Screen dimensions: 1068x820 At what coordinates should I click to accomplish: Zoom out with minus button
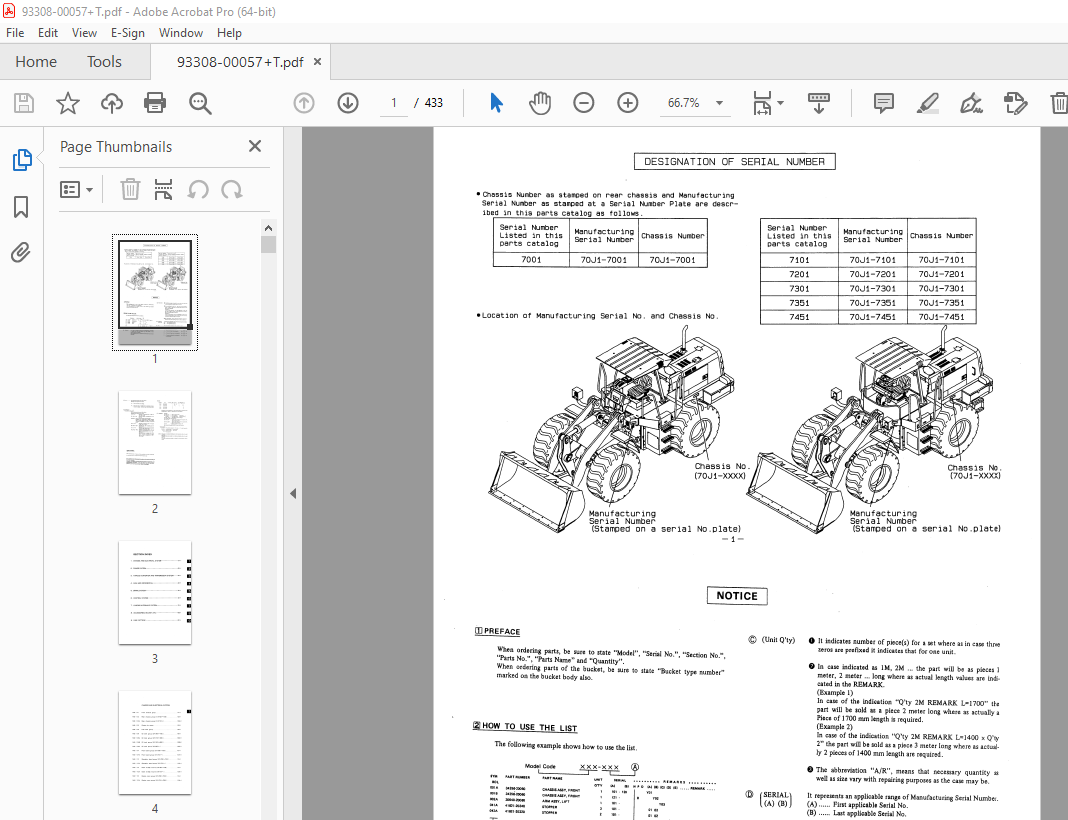point(584,103)
